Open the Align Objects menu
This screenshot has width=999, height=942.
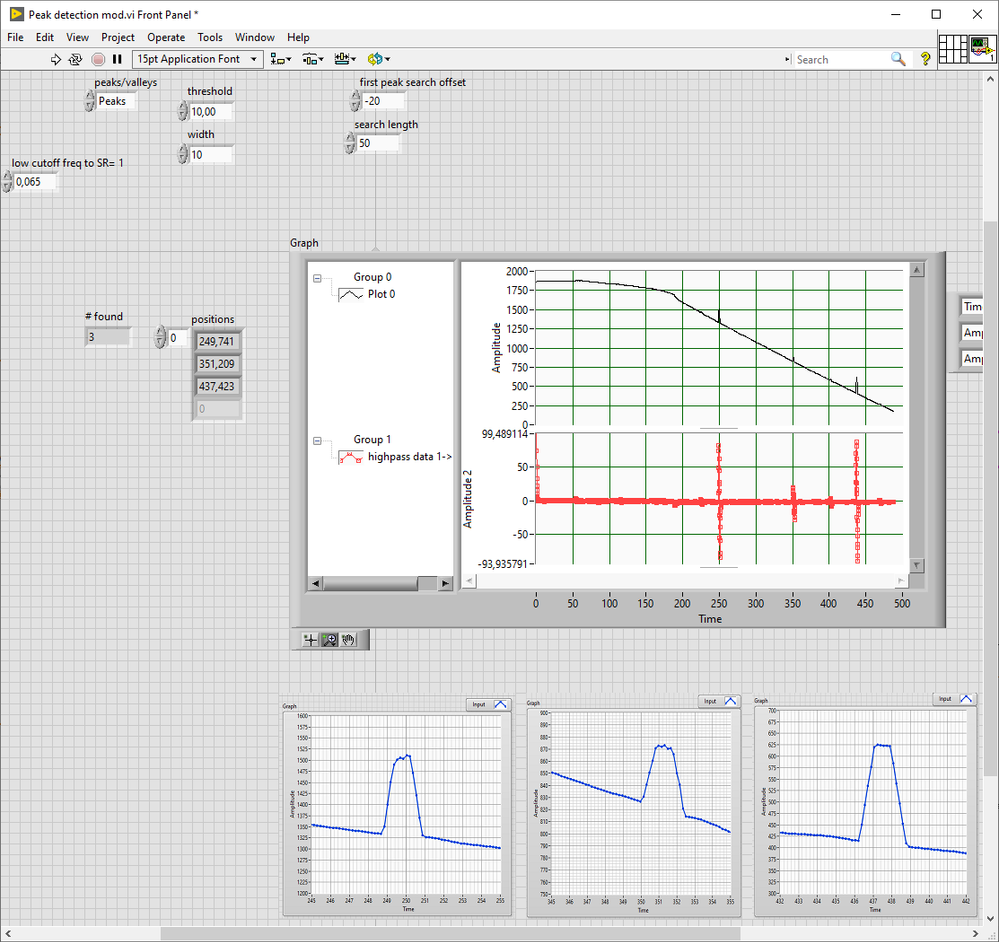[x=280, y=59]
